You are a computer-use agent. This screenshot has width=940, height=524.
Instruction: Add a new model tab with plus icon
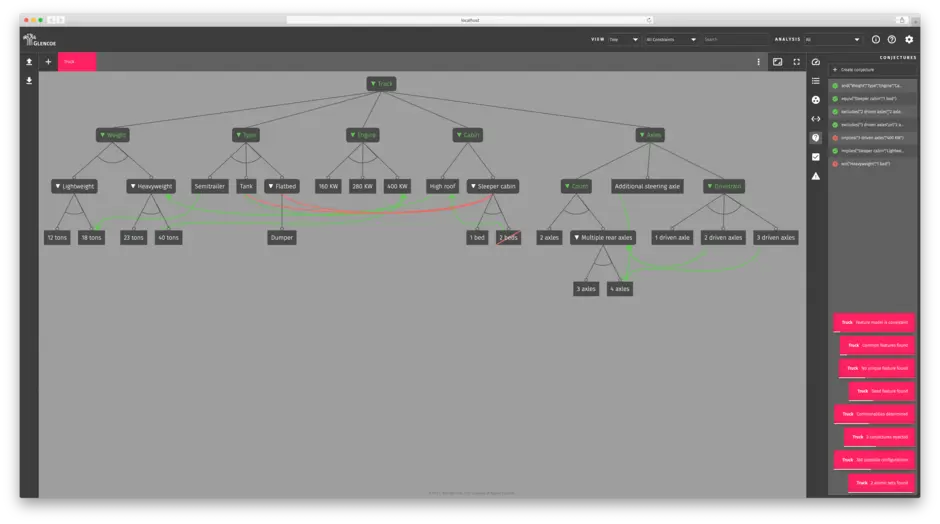(x=48, y=62)
